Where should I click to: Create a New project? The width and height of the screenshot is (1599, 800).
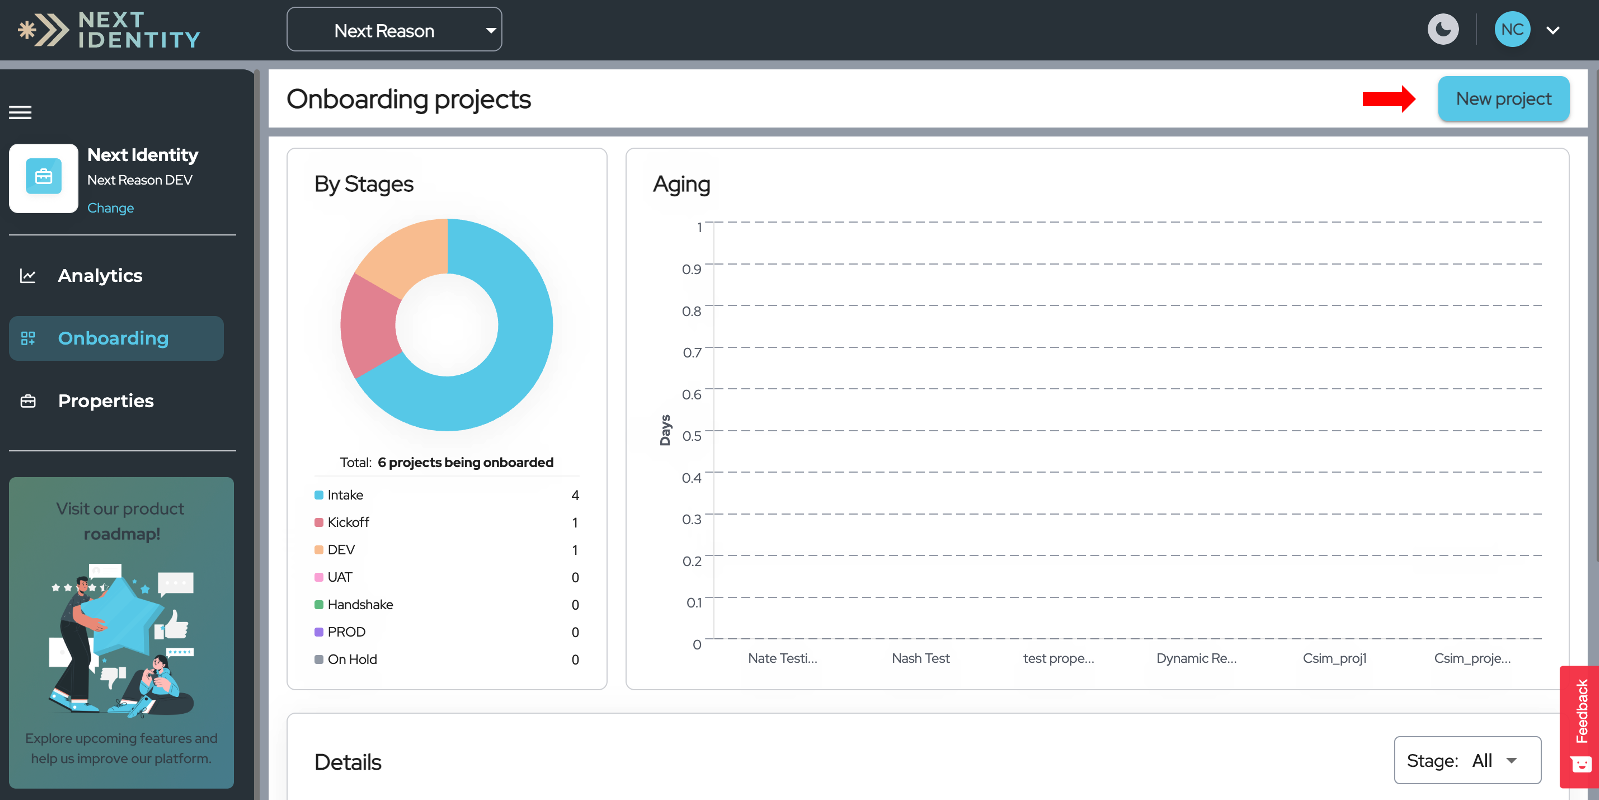(x=1503, y=99)
